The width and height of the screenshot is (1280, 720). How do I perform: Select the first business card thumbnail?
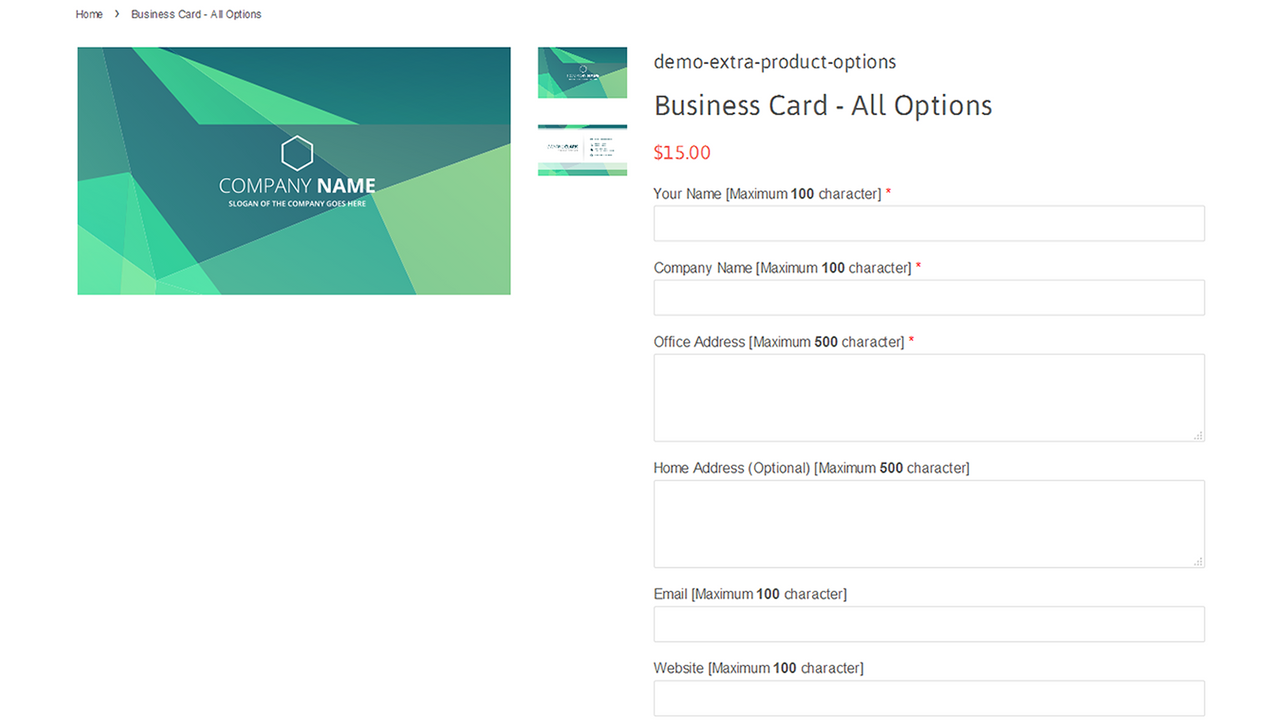tap(582, 72)
